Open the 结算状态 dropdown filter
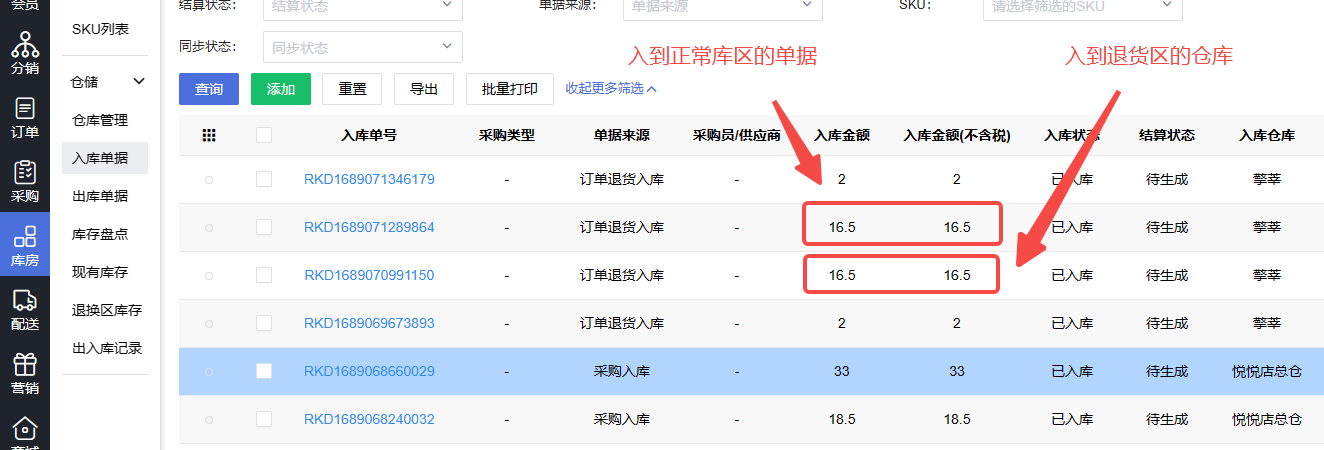 (x=362, y=6)
